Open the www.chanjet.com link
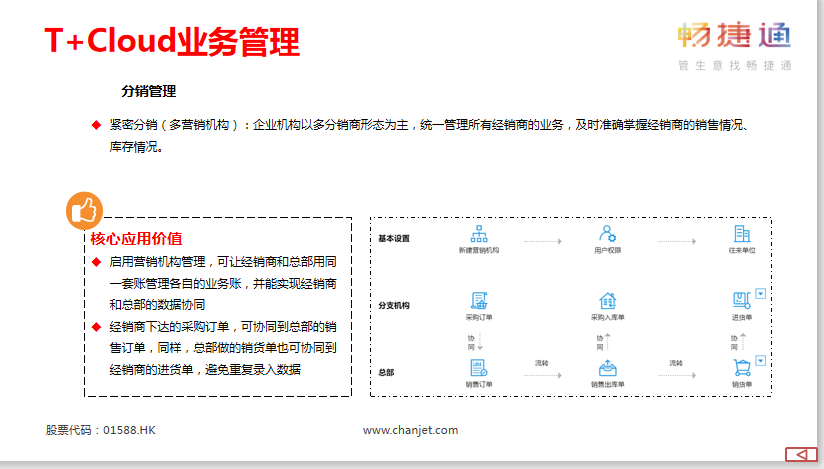Viewport: 824px width, 469px height. [410, 430]
